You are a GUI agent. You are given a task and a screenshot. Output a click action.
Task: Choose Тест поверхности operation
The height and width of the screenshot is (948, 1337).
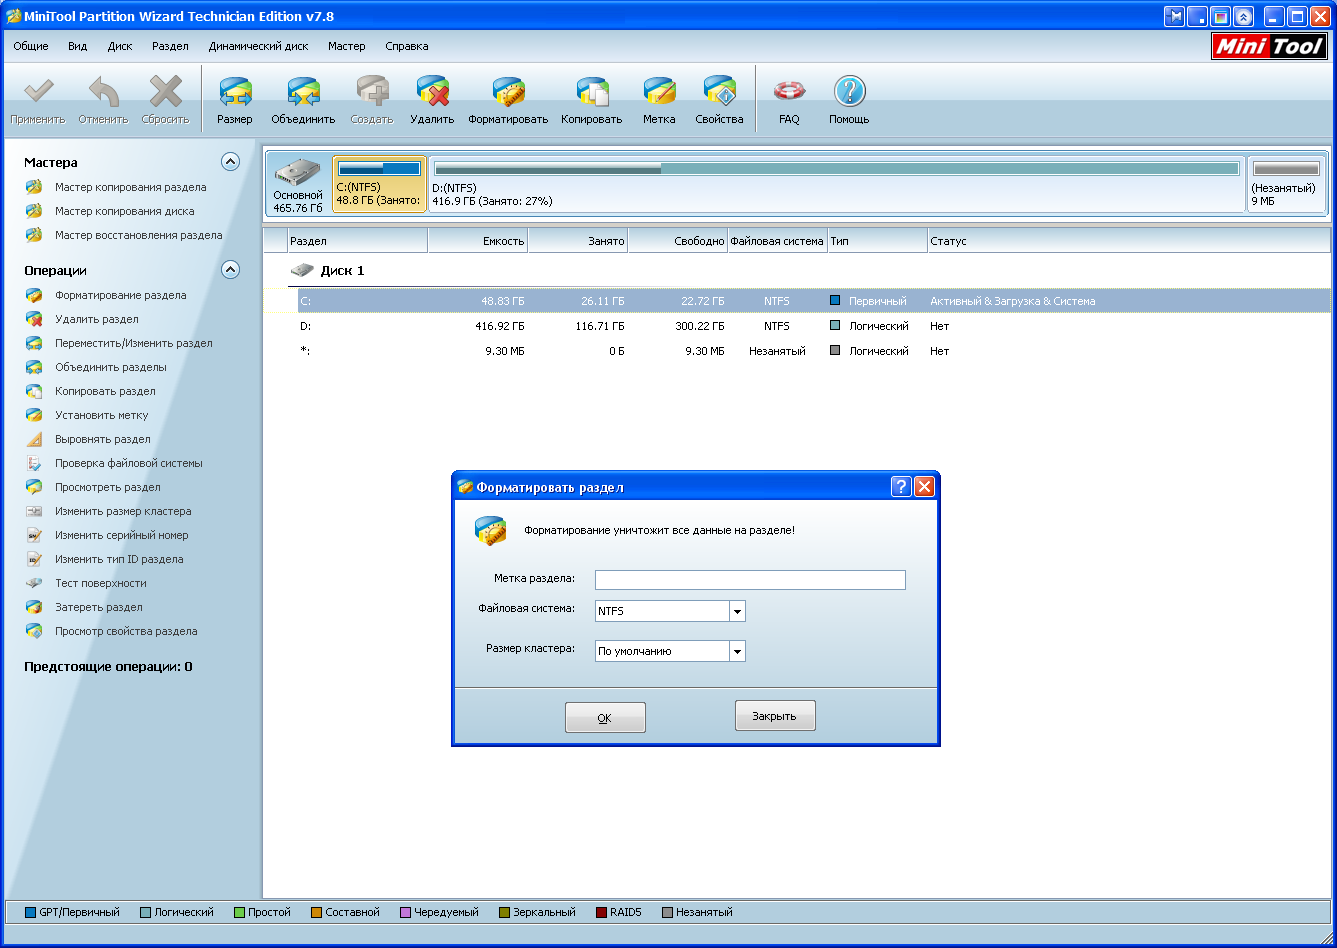pos(101,583)
